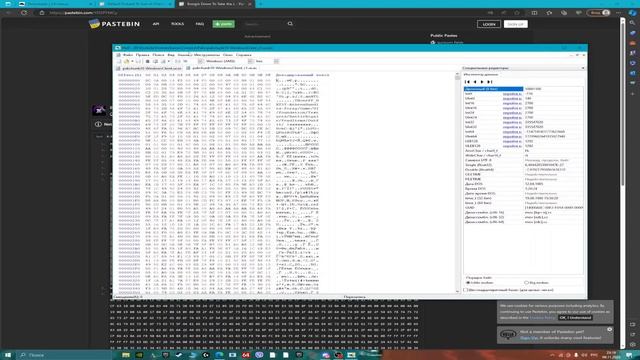640x360 pixels.
Task: Select the GUID row in data inspector
Action: coord(524,208)
